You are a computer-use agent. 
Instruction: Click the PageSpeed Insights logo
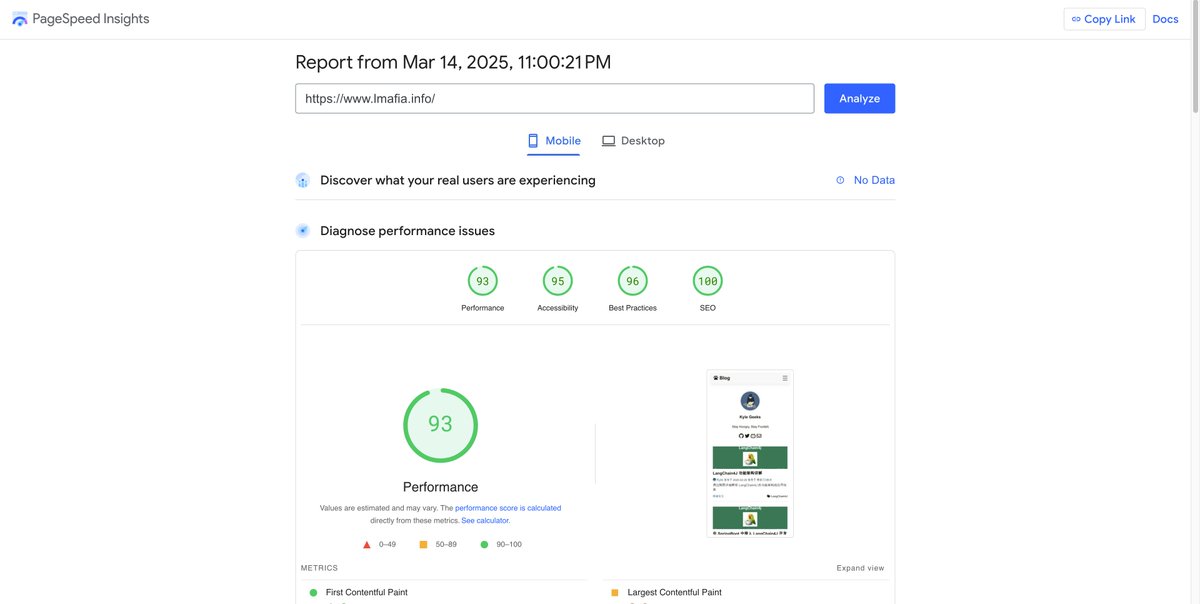18,18
